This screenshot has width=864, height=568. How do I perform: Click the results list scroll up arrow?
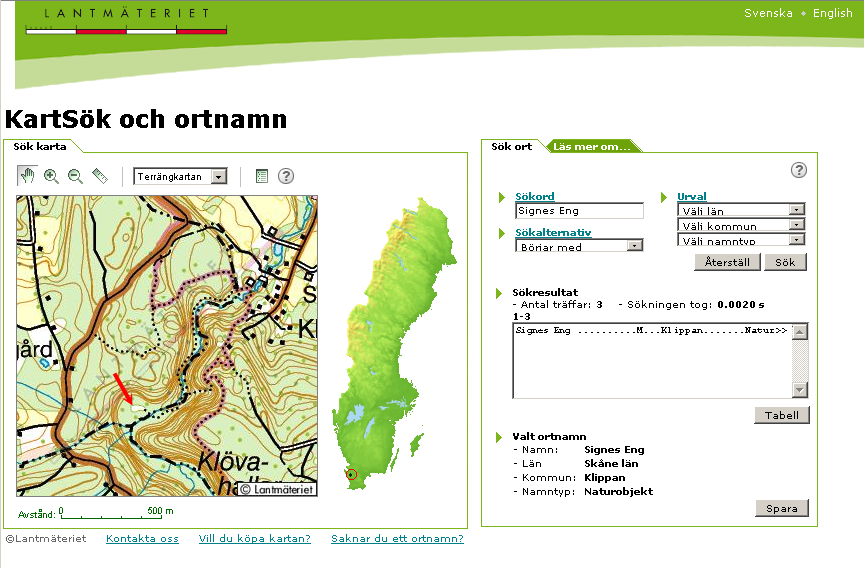pyautogui.click(x=800, y=332)
